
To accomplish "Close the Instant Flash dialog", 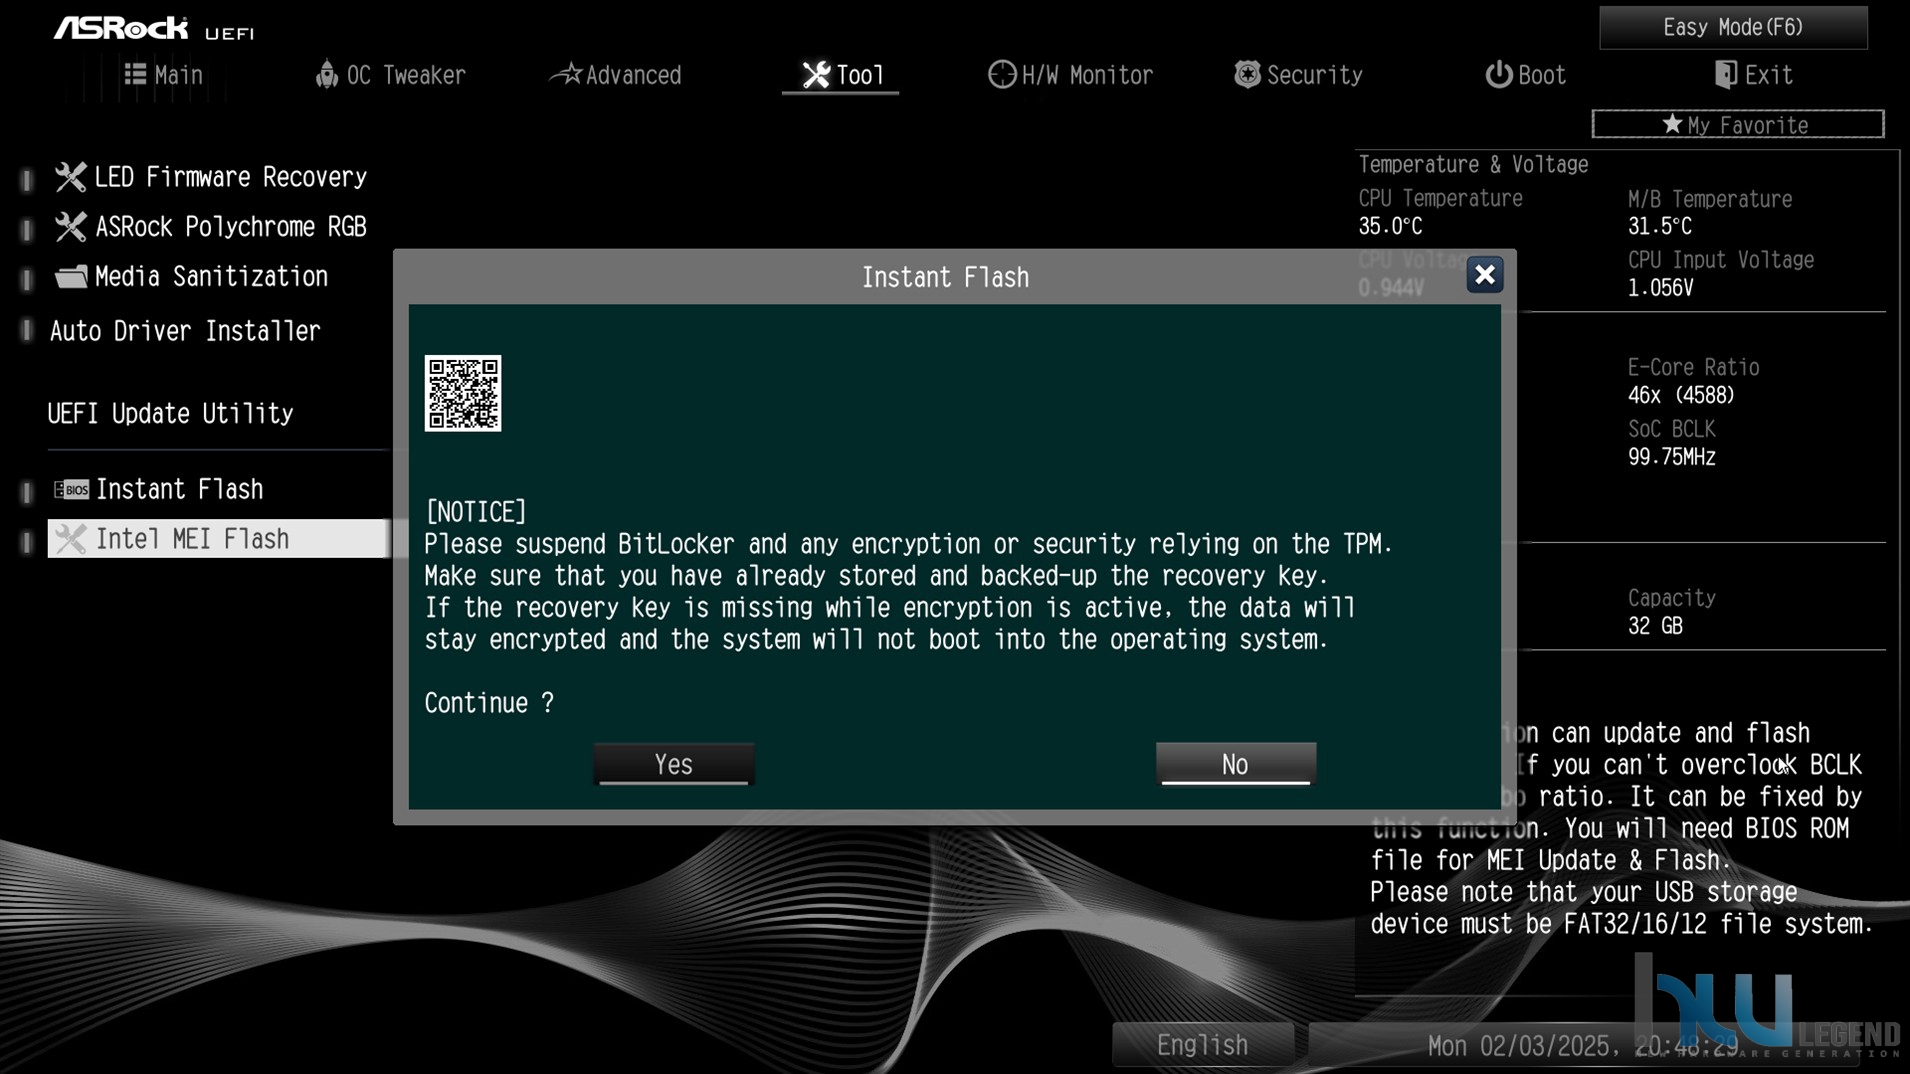I will pyautogui.click(x=1484, y=275).
